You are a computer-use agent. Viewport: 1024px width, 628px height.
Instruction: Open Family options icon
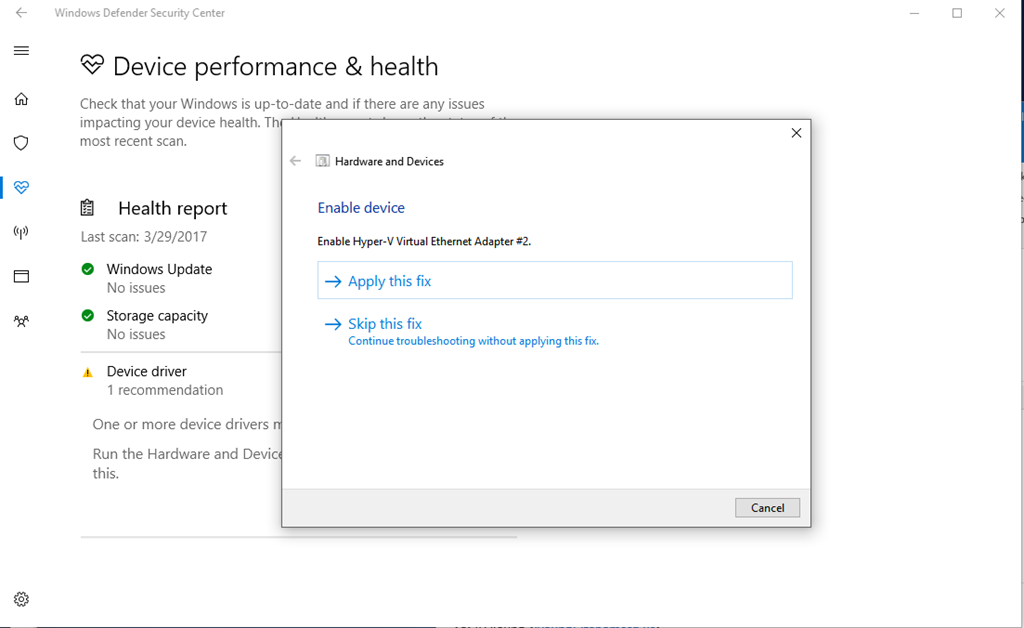(x=21, y=321)
